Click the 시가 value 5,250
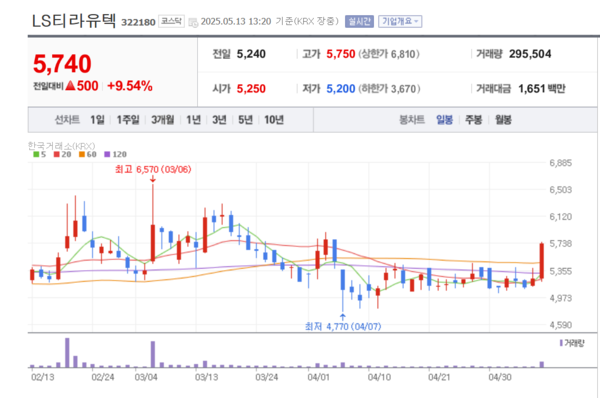 tap(251, 89)
